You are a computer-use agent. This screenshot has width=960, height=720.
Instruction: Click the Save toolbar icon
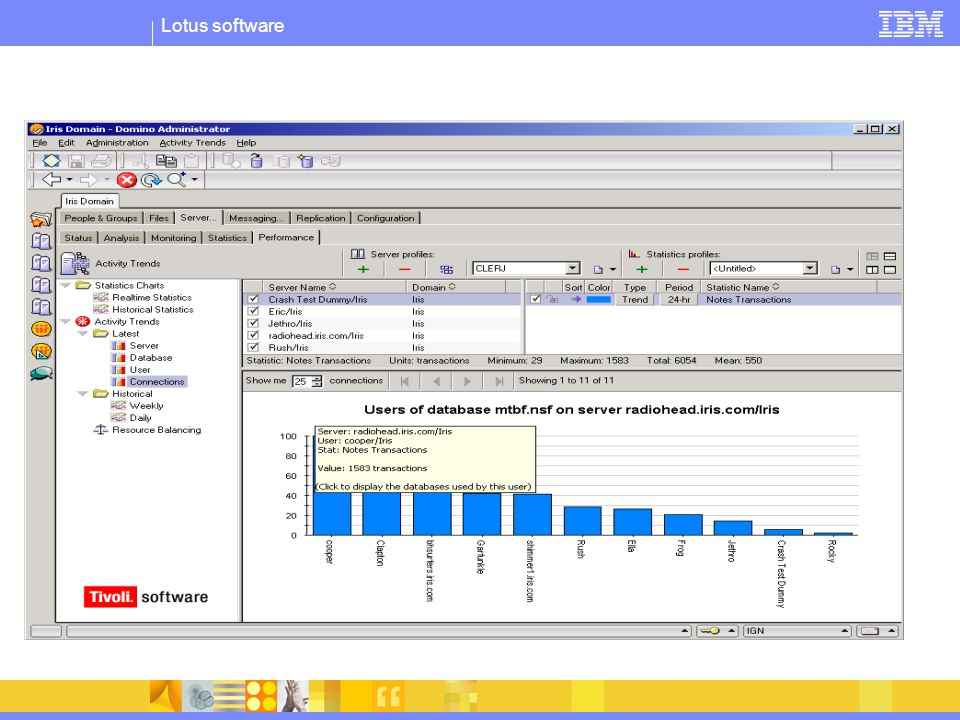76,161
